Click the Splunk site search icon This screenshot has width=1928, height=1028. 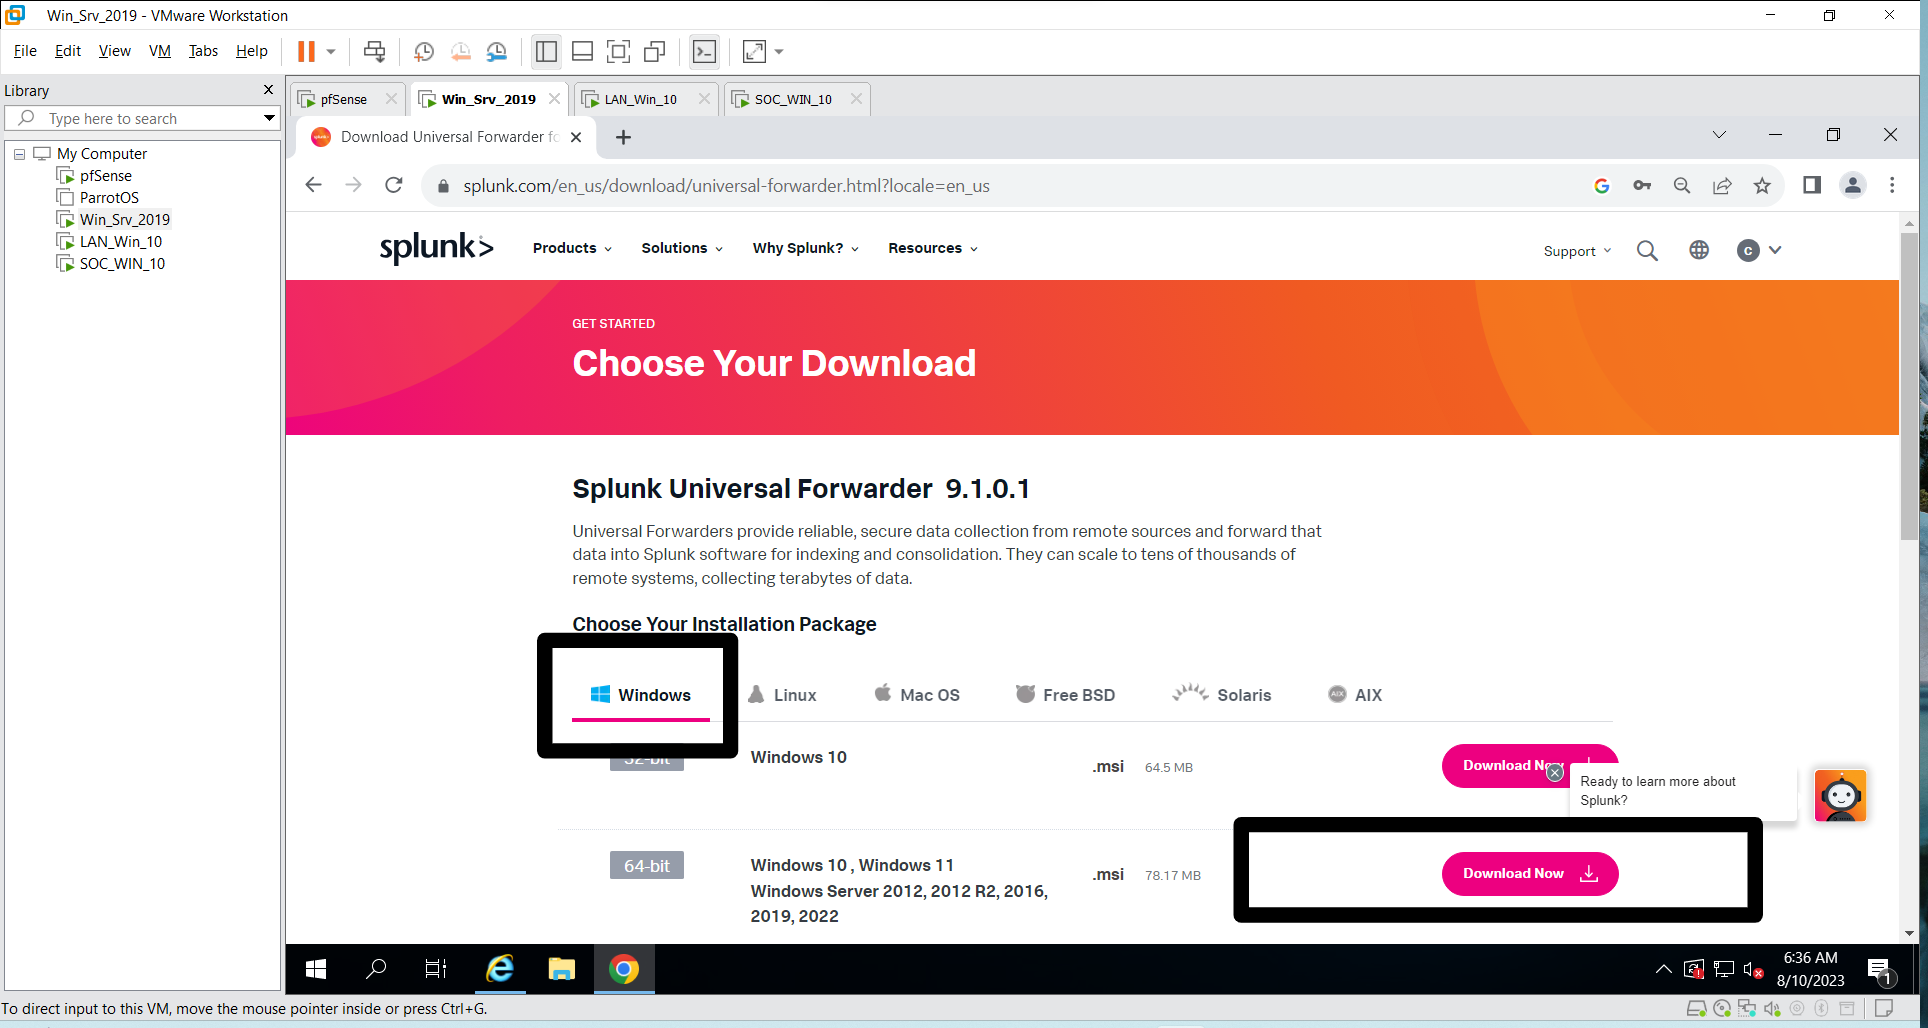click(1647, 250)
